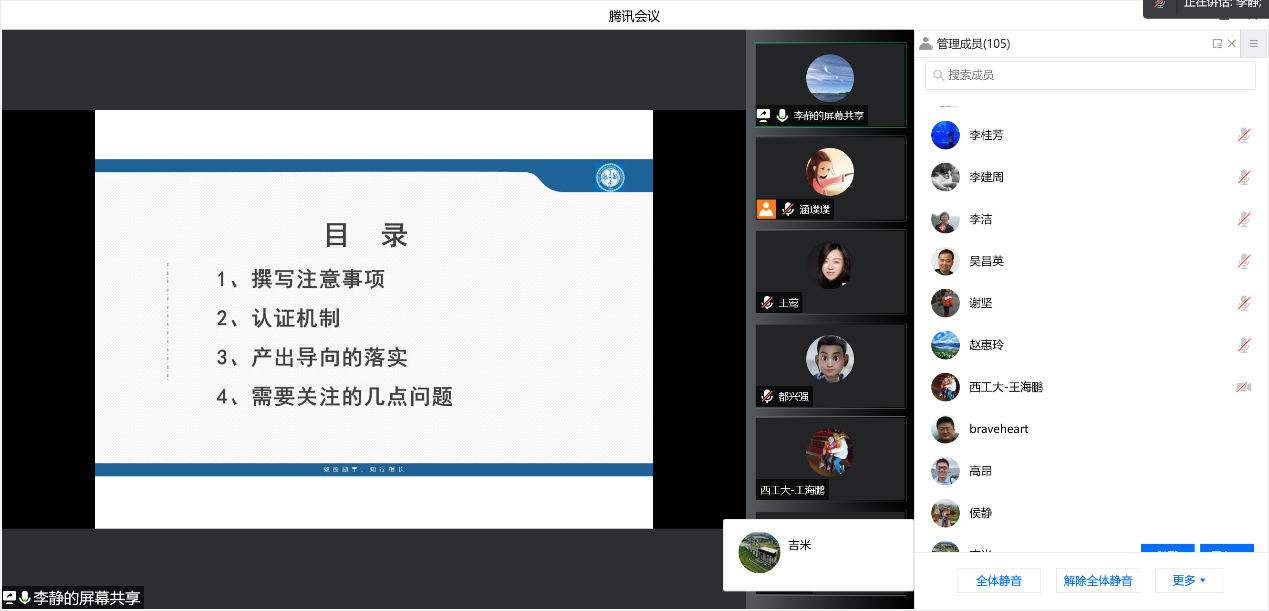Viewport: 1269px width, 611px height.
Task: Expand the 更多 dropdown
Action: [x=1189, y=580]
